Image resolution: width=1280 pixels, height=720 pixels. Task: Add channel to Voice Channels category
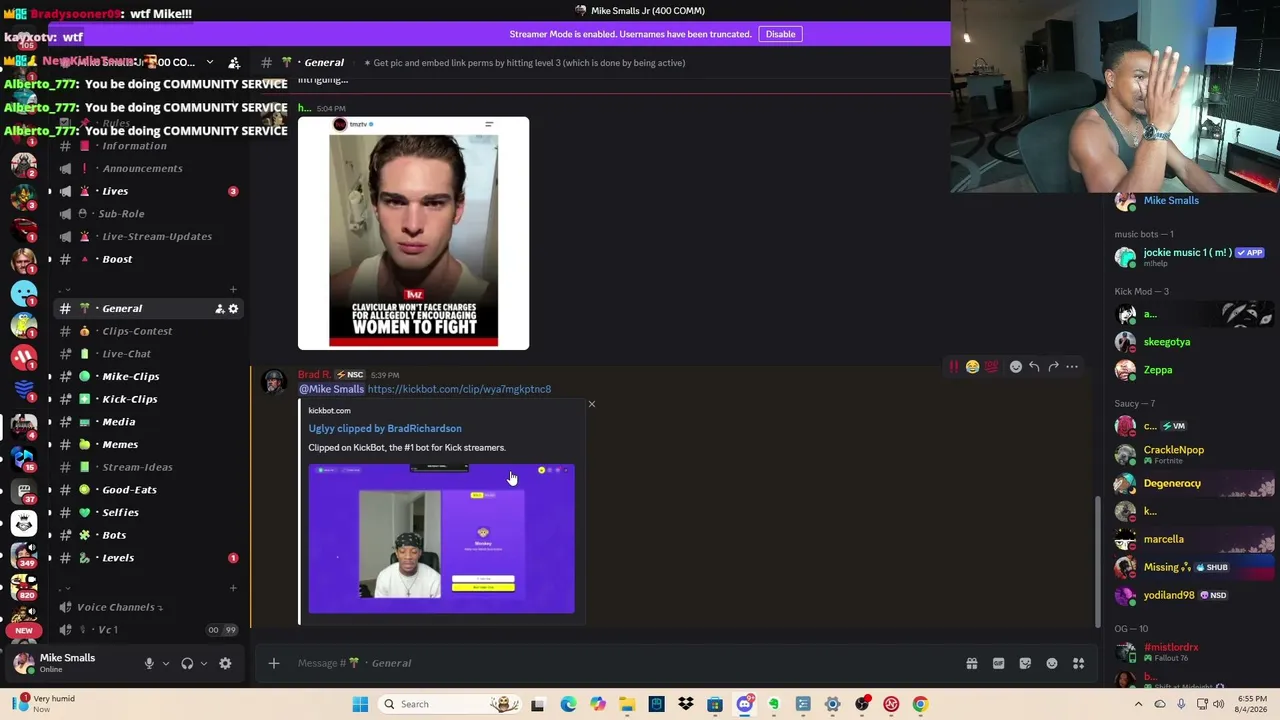coord(233,588)
